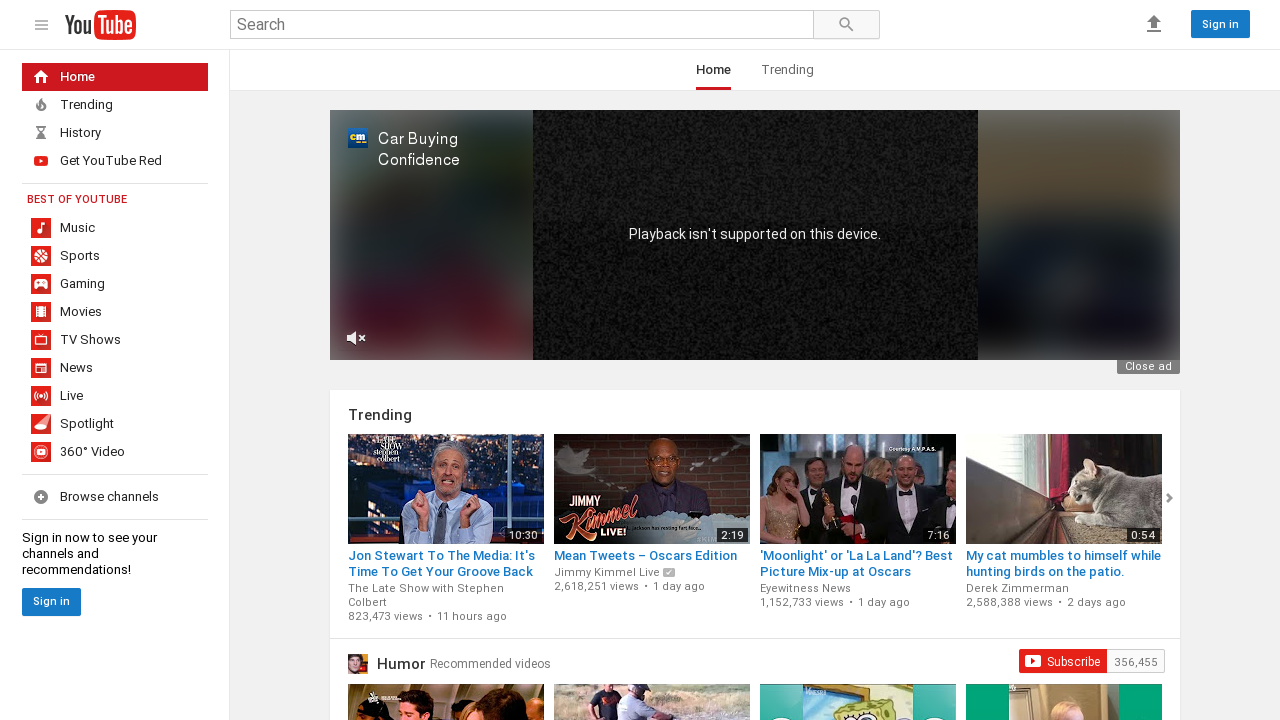Visit the Eyewitness News channel
The image size is (1280, 720).
(x=805, y=589)
